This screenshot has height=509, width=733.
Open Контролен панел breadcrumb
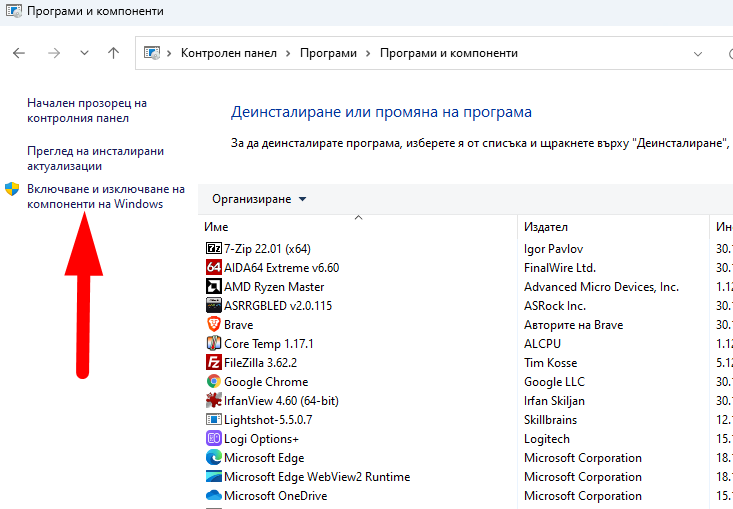(229, 53)
